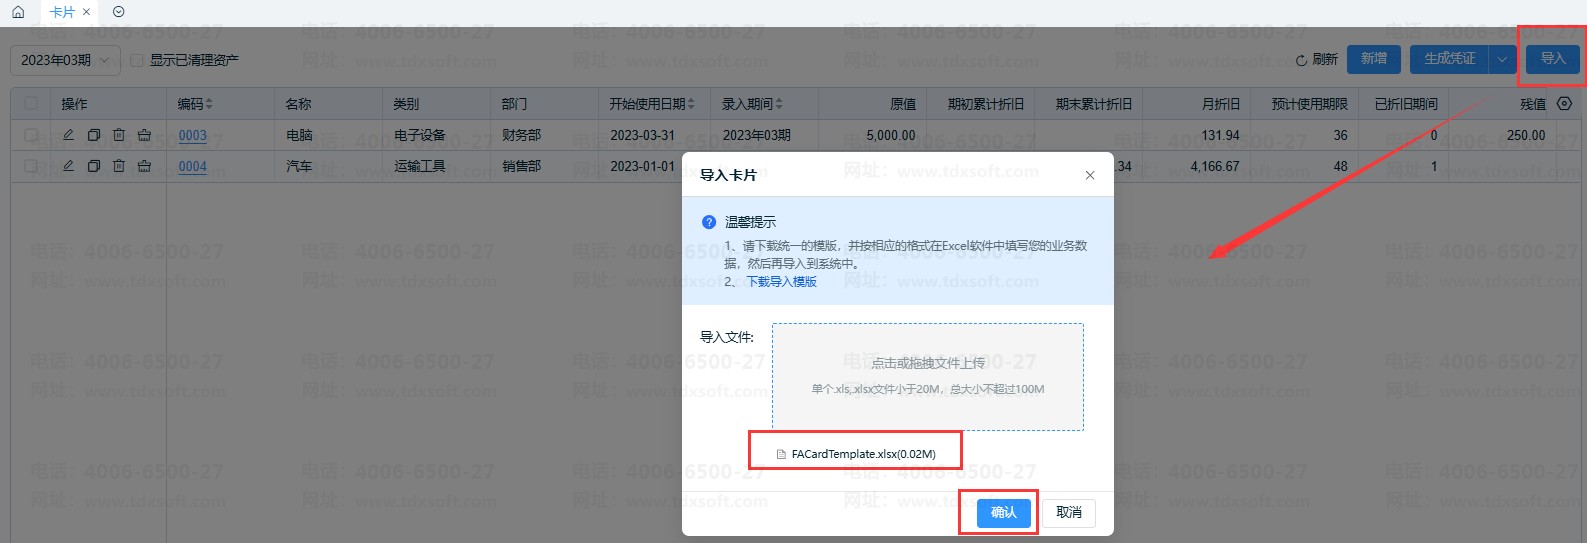Click the file upload drop area

[x=927, y=376]
